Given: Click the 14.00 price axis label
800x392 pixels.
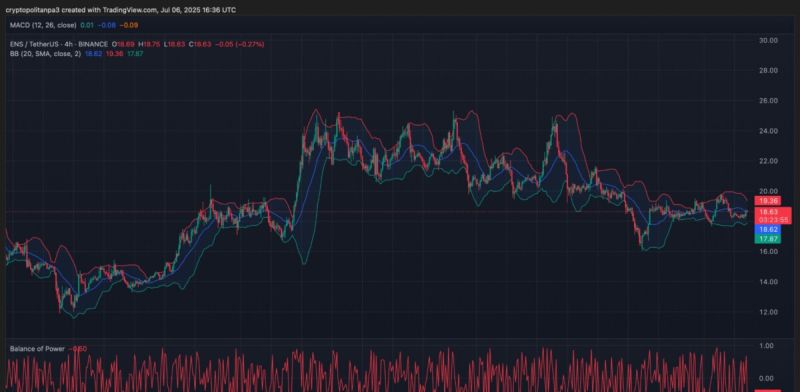Looking at the screenshot, I should tap(768, 281).
